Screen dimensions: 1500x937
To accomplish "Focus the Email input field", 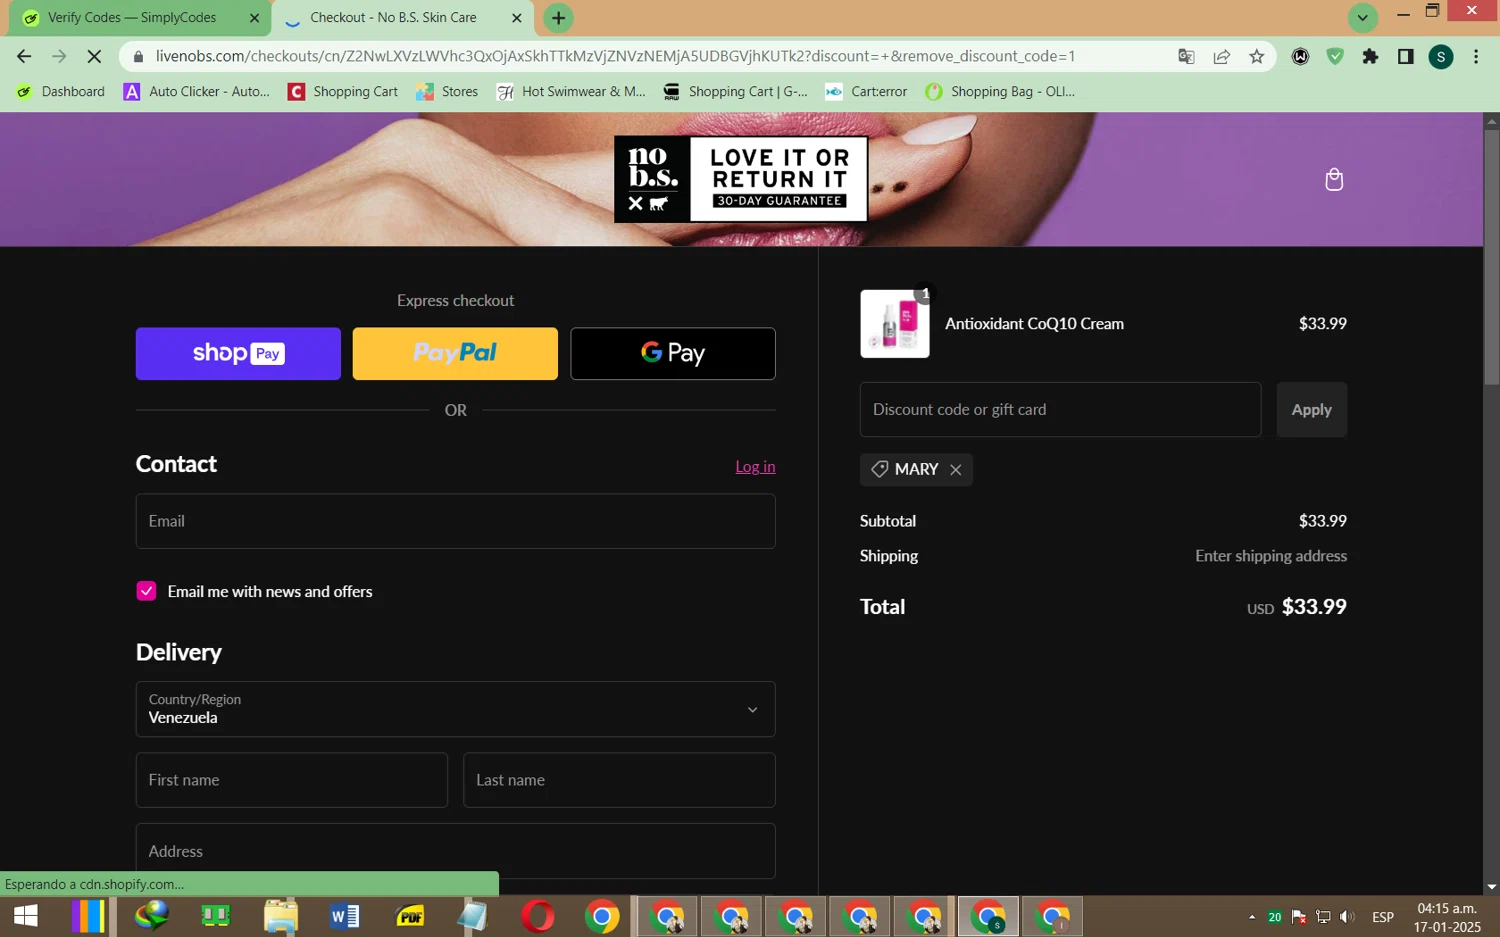I will [455, 521].
